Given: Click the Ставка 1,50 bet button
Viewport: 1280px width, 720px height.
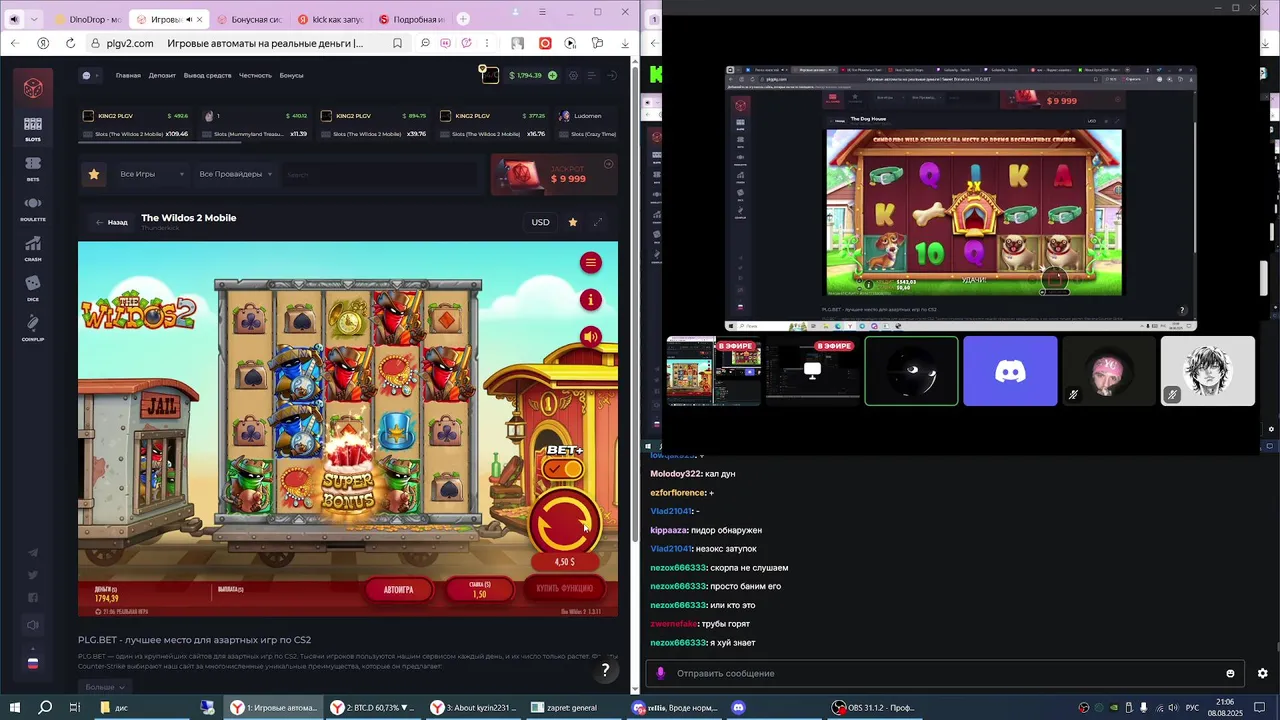Looking at the screenshot, I should pos(479,589).
